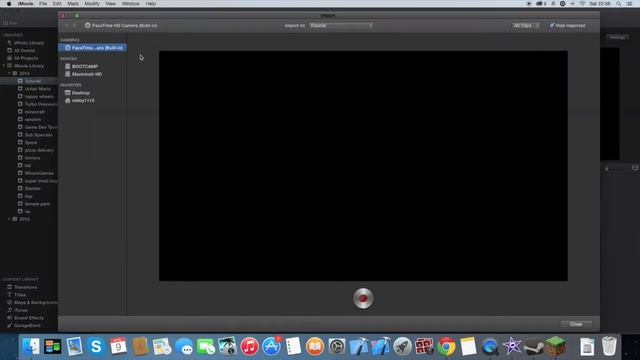Open System Preferences from the Dock
The image size is (640, 360).
(337, 347)
